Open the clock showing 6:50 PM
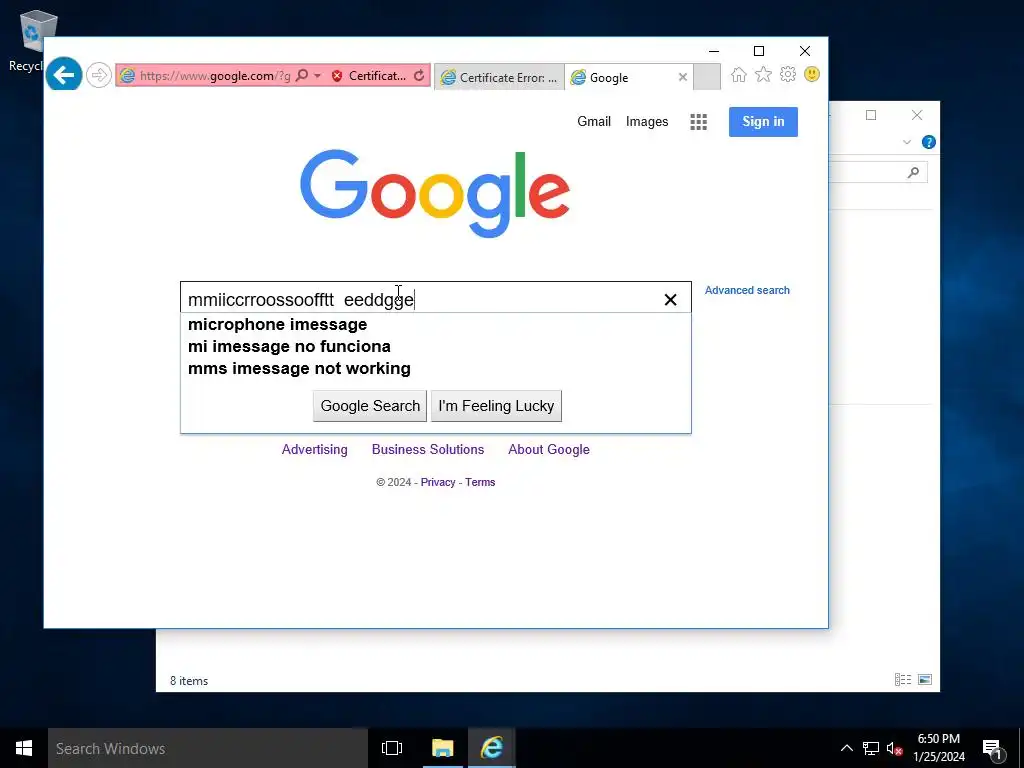The width and height of the screenshot is (1024, 768). coord(938,748)
